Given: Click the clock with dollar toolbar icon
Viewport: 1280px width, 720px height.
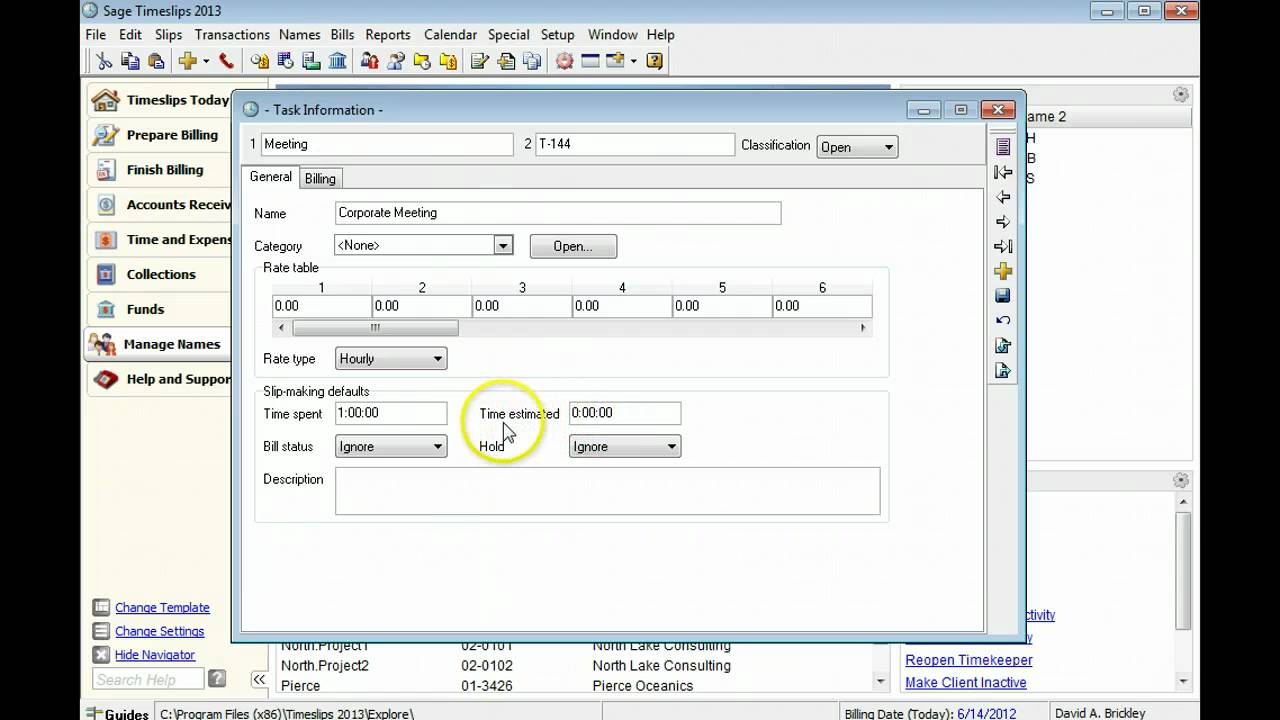Looking at the screenshot, I should [259, 61].
